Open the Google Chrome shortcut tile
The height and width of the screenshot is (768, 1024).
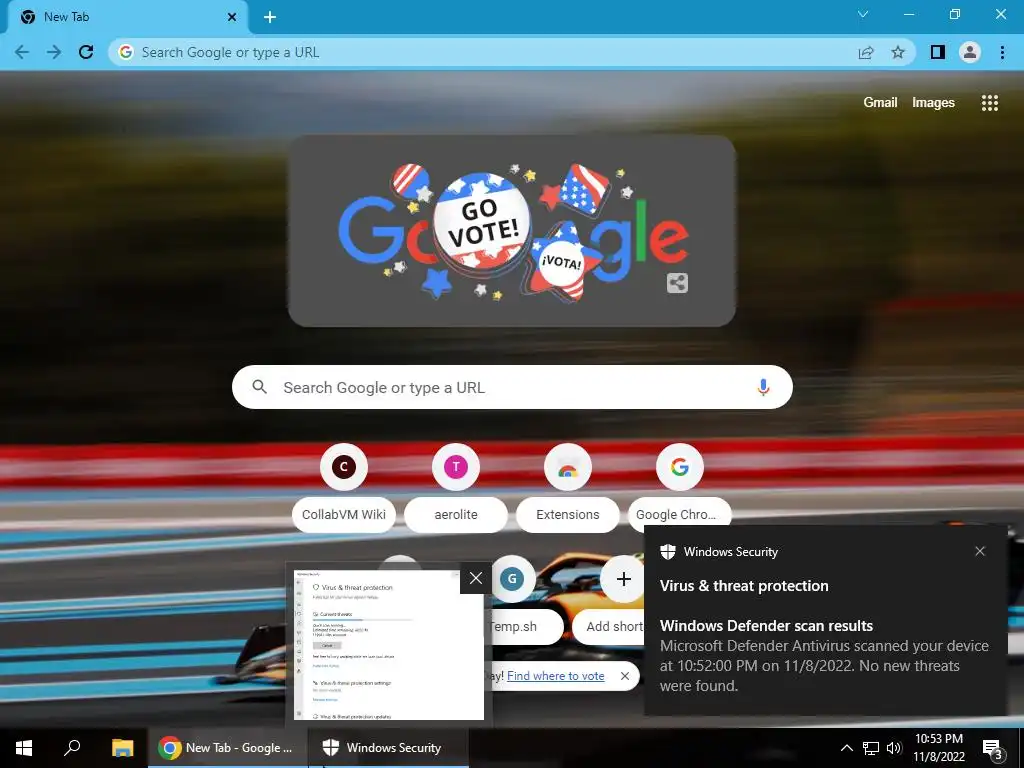679,487
